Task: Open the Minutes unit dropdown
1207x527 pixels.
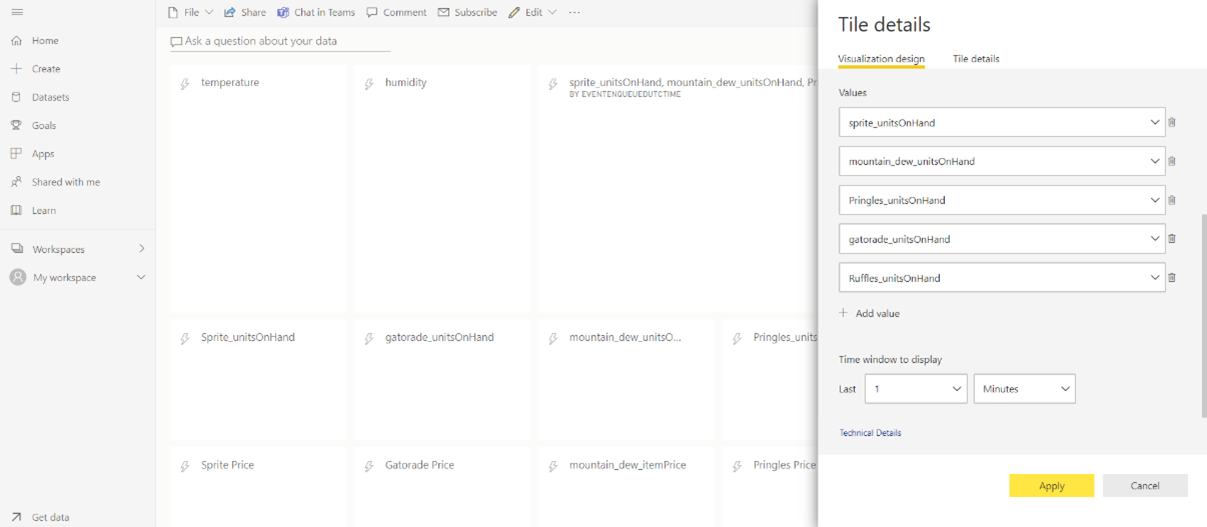Action: coord(1024,389)
